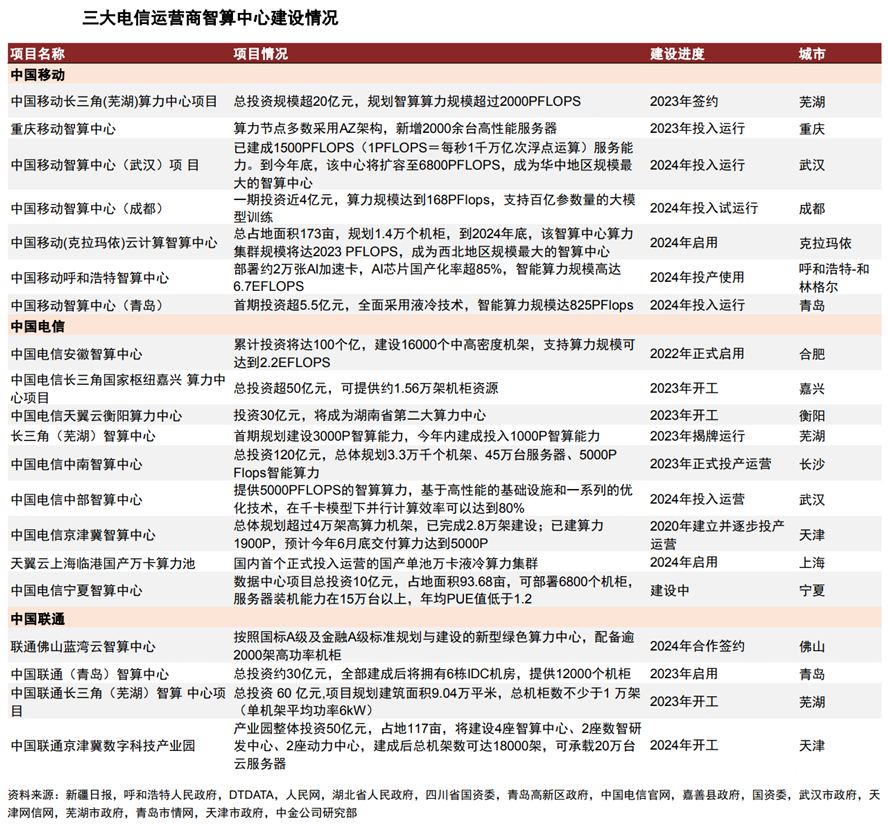
Task: Click the 重庆移动智算中心 project name
Action: pos(63,129)
